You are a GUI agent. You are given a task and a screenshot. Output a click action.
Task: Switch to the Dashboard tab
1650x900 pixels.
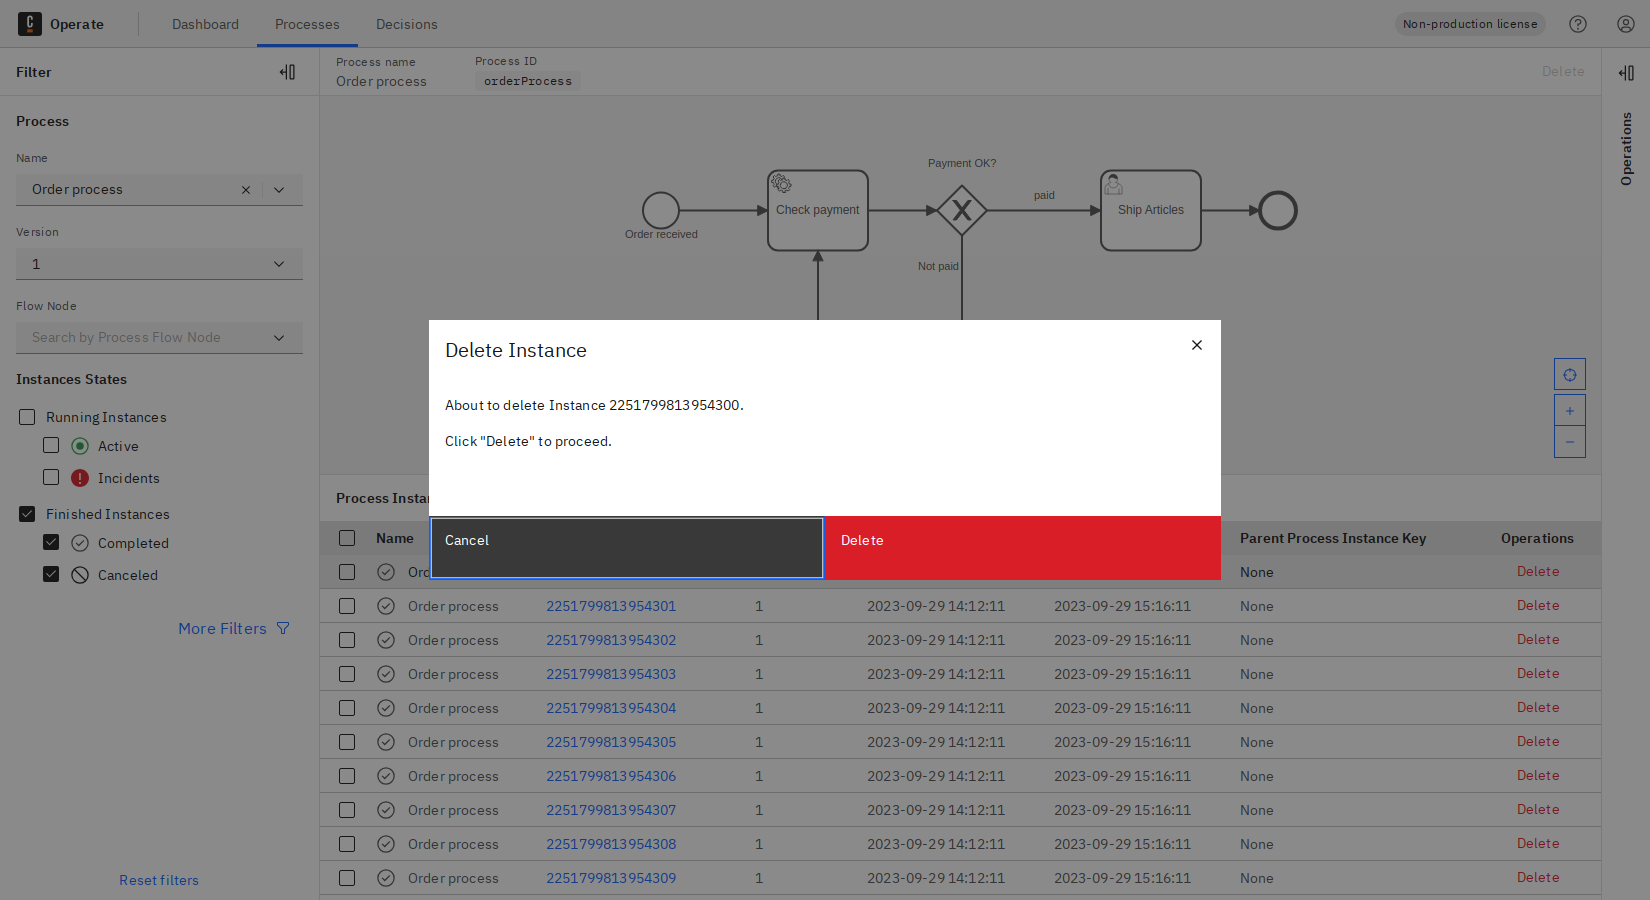(205, 24)
